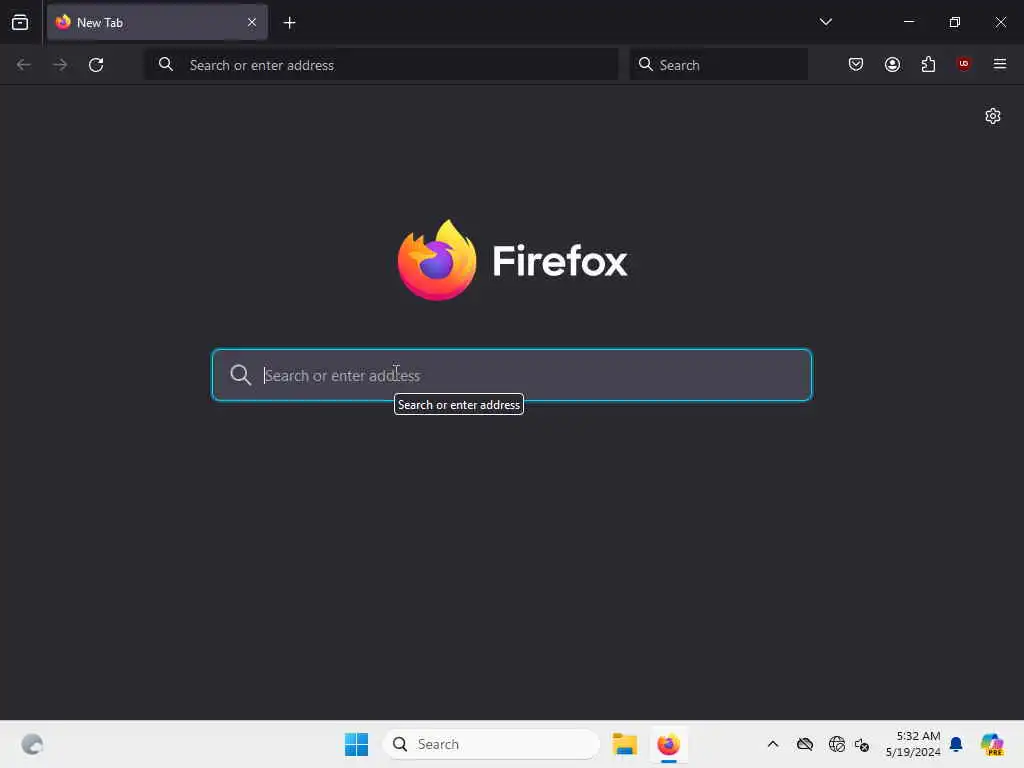
Task: Restore down the Firefox window
Action: click(x=954, y=22)
